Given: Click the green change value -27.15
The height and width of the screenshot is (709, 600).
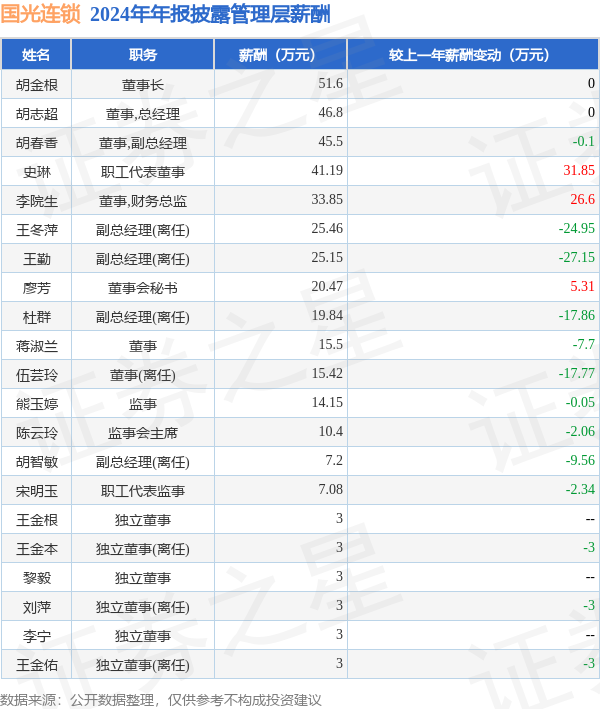Looking at the screenshot, I should point(576,257).
